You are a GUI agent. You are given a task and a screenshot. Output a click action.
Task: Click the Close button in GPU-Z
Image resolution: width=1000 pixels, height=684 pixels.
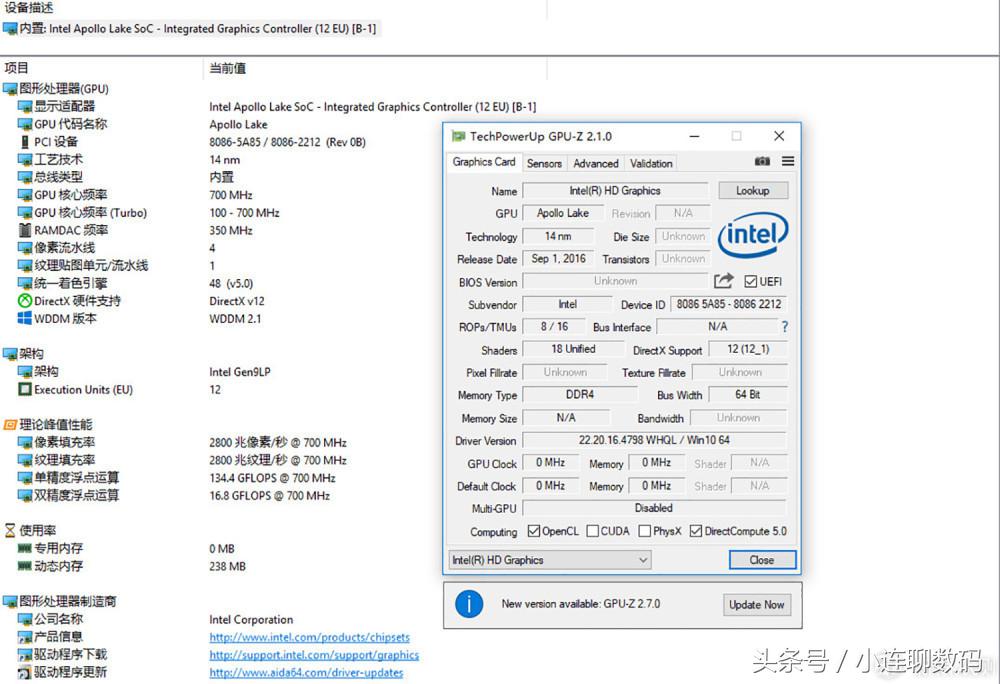click(762, 560)
